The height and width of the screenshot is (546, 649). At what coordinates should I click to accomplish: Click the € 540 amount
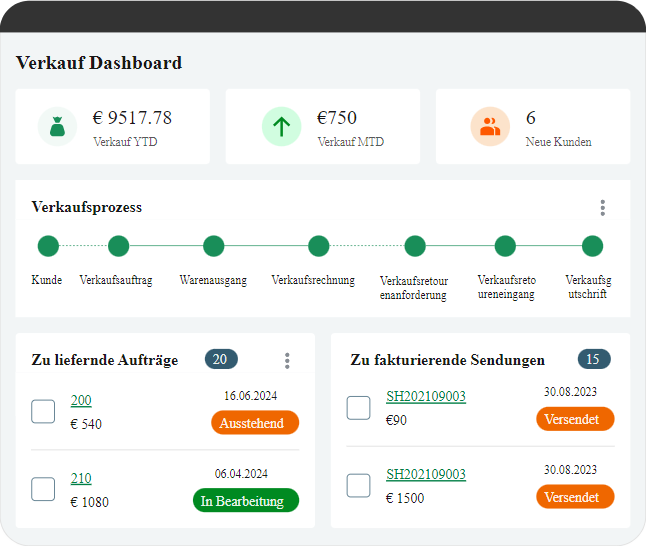tap(86, 424)
